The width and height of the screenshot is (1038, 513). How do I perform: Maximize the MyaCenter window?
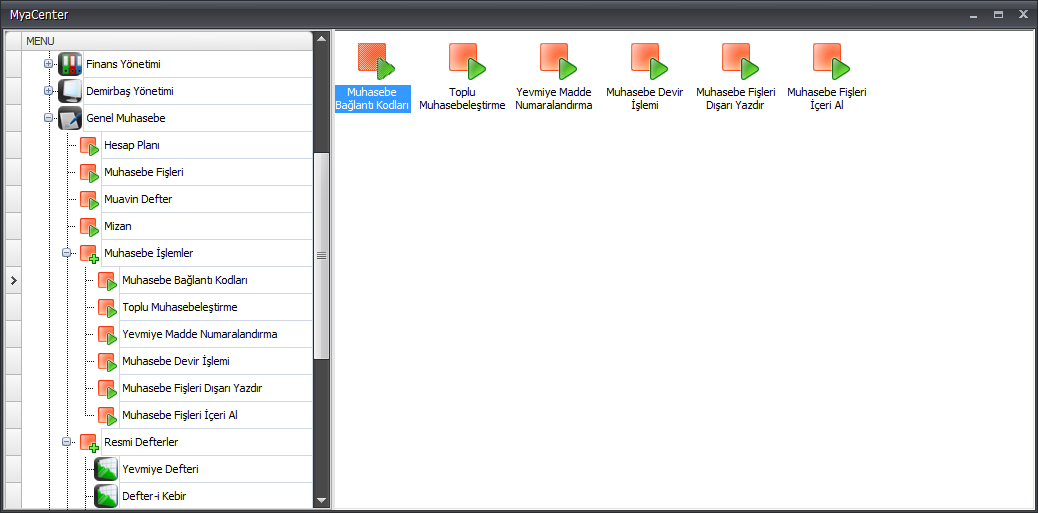(x=998, y=14)
